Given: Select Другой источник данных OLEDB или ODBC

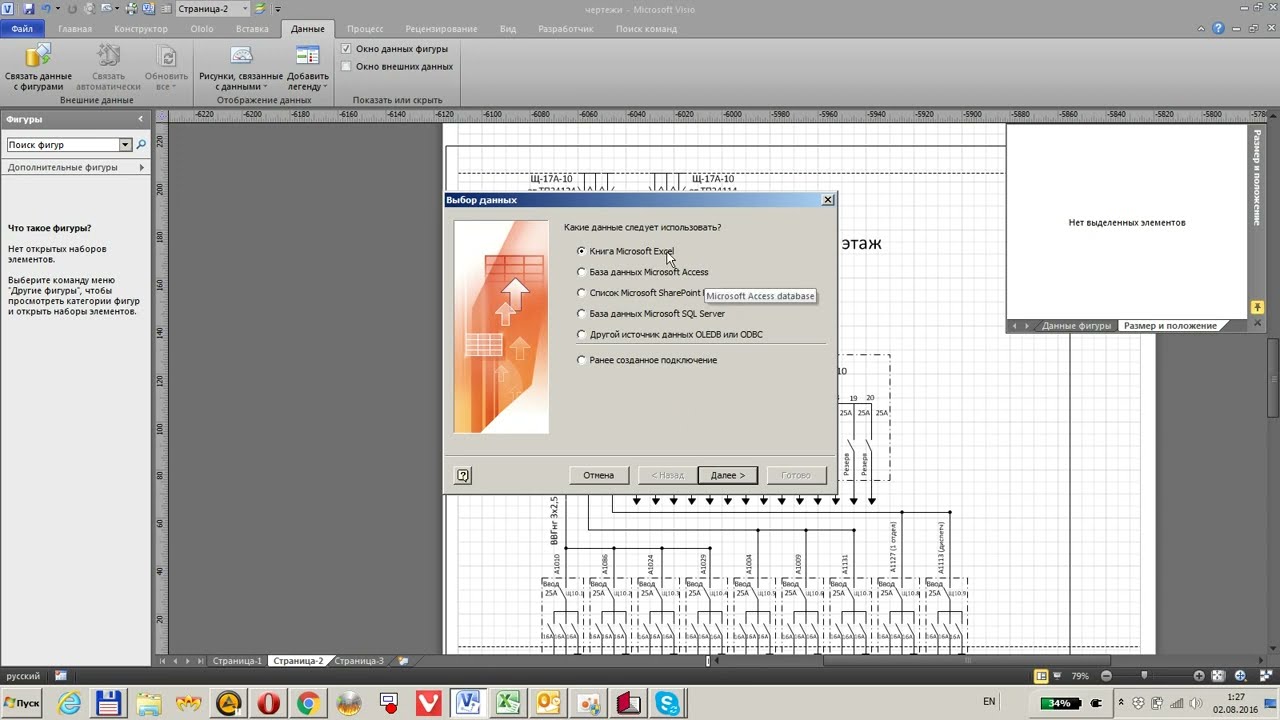Looking at the screenshot, I should coord(582,335).
